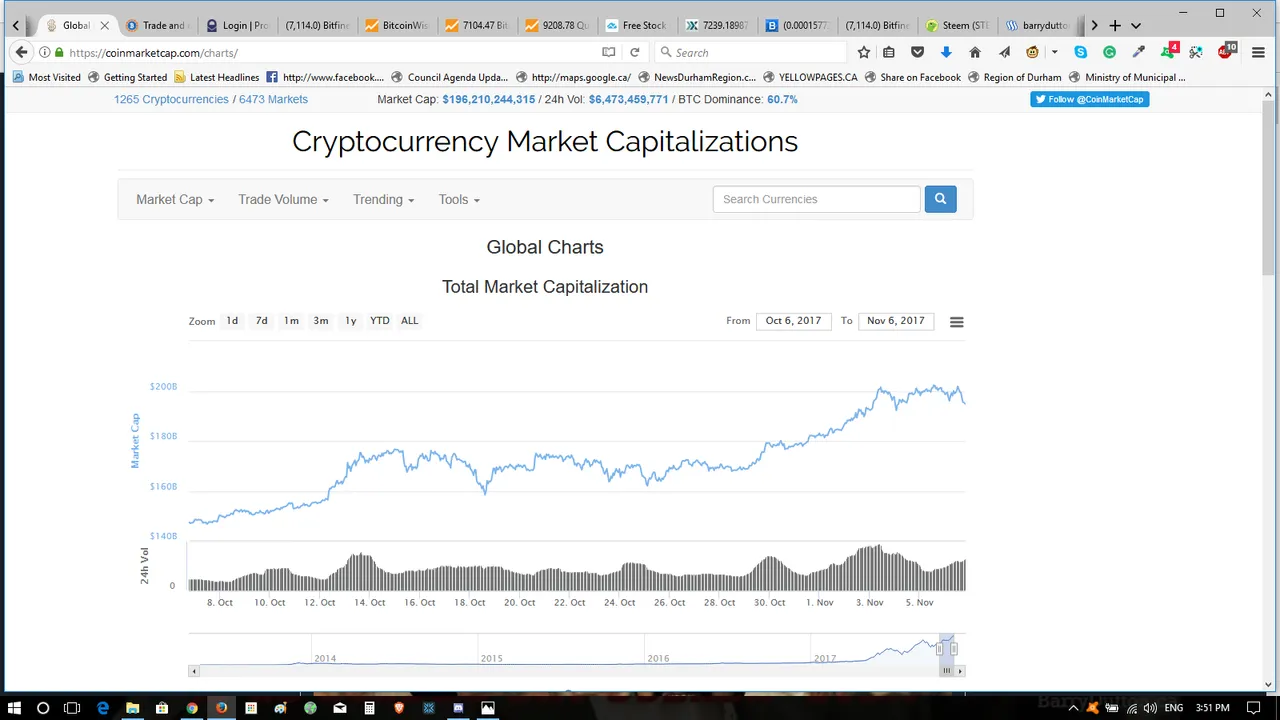
Task: Set chart zoom to 7d
Action: tap(261, 321)
